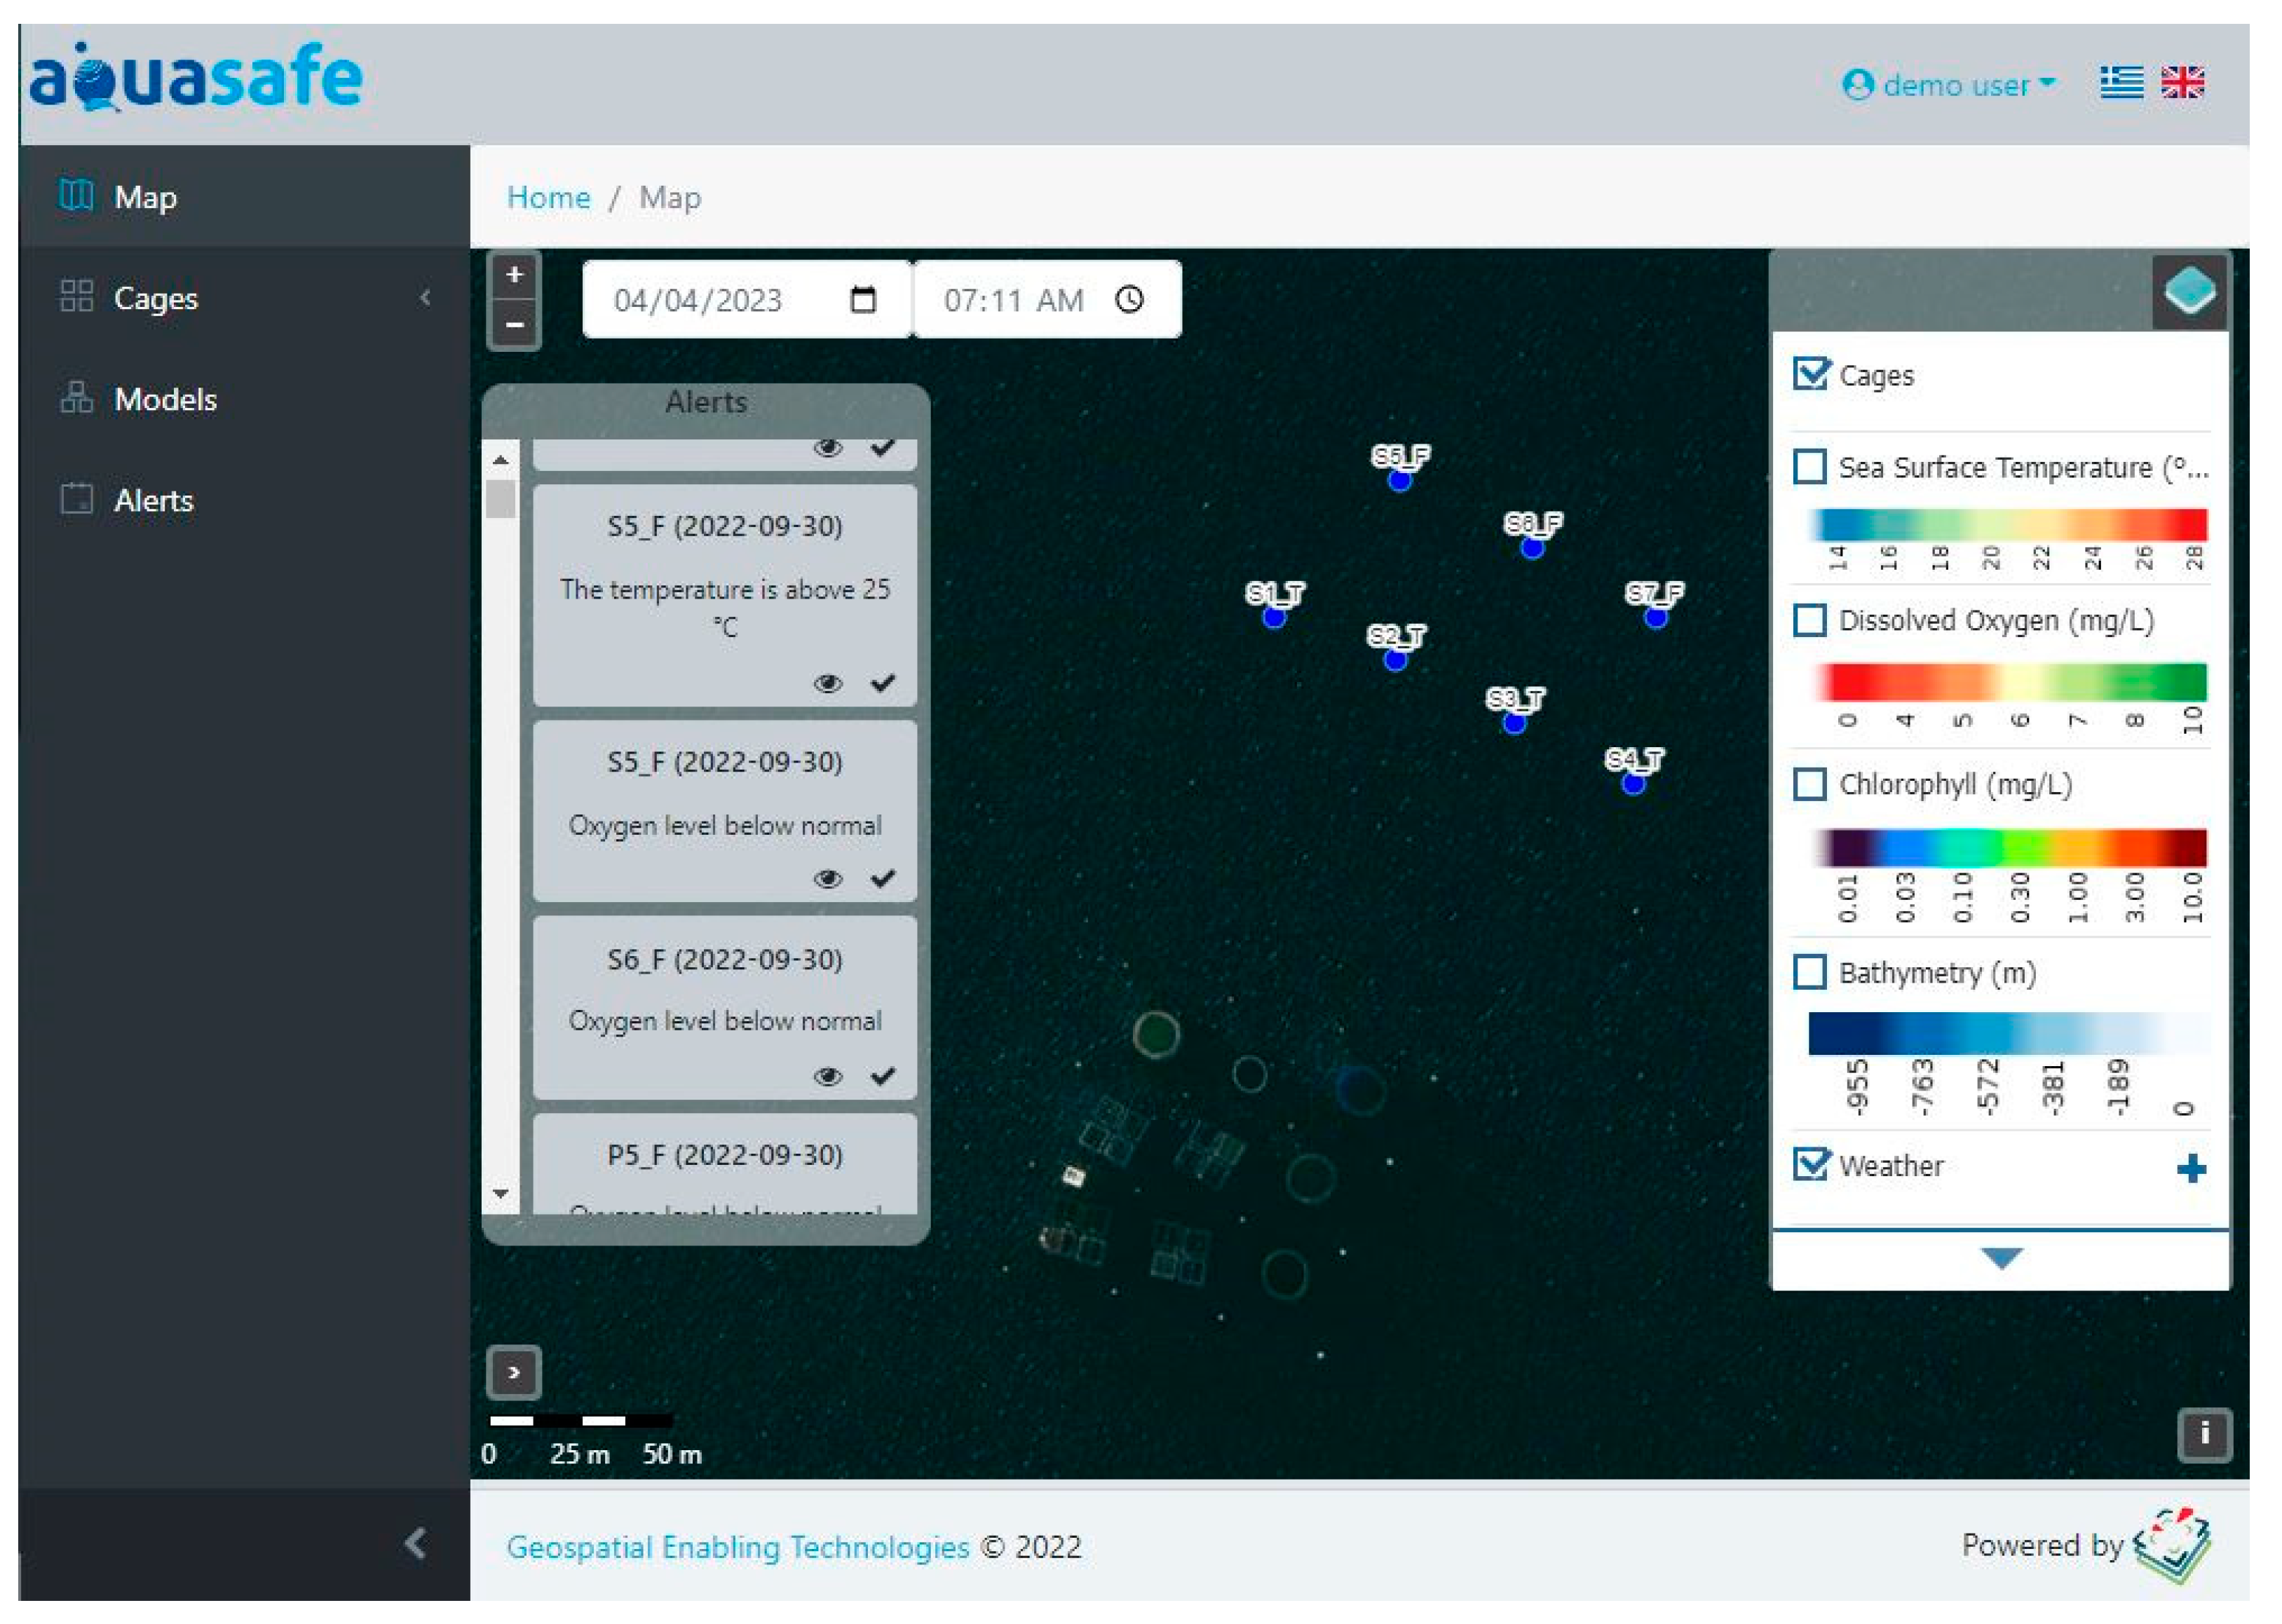
Task: Collapse the sidebar with the bottom chevron
Action: tap(416, 1543)
